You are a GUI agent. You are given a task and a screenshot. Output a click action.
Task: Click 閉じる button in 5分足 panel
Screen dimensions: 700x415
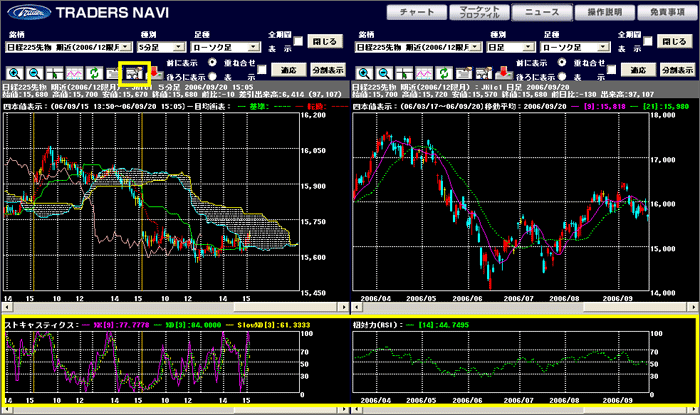pos(325,42)
